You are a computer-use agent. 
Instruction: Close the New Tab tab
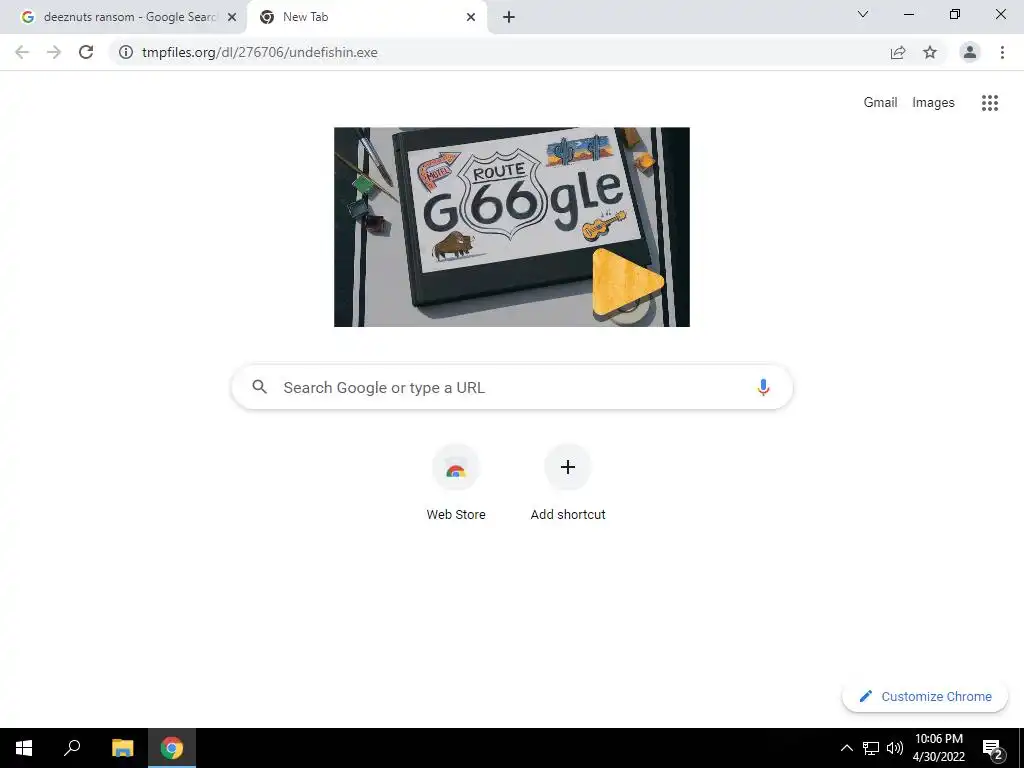pos(471,17)
